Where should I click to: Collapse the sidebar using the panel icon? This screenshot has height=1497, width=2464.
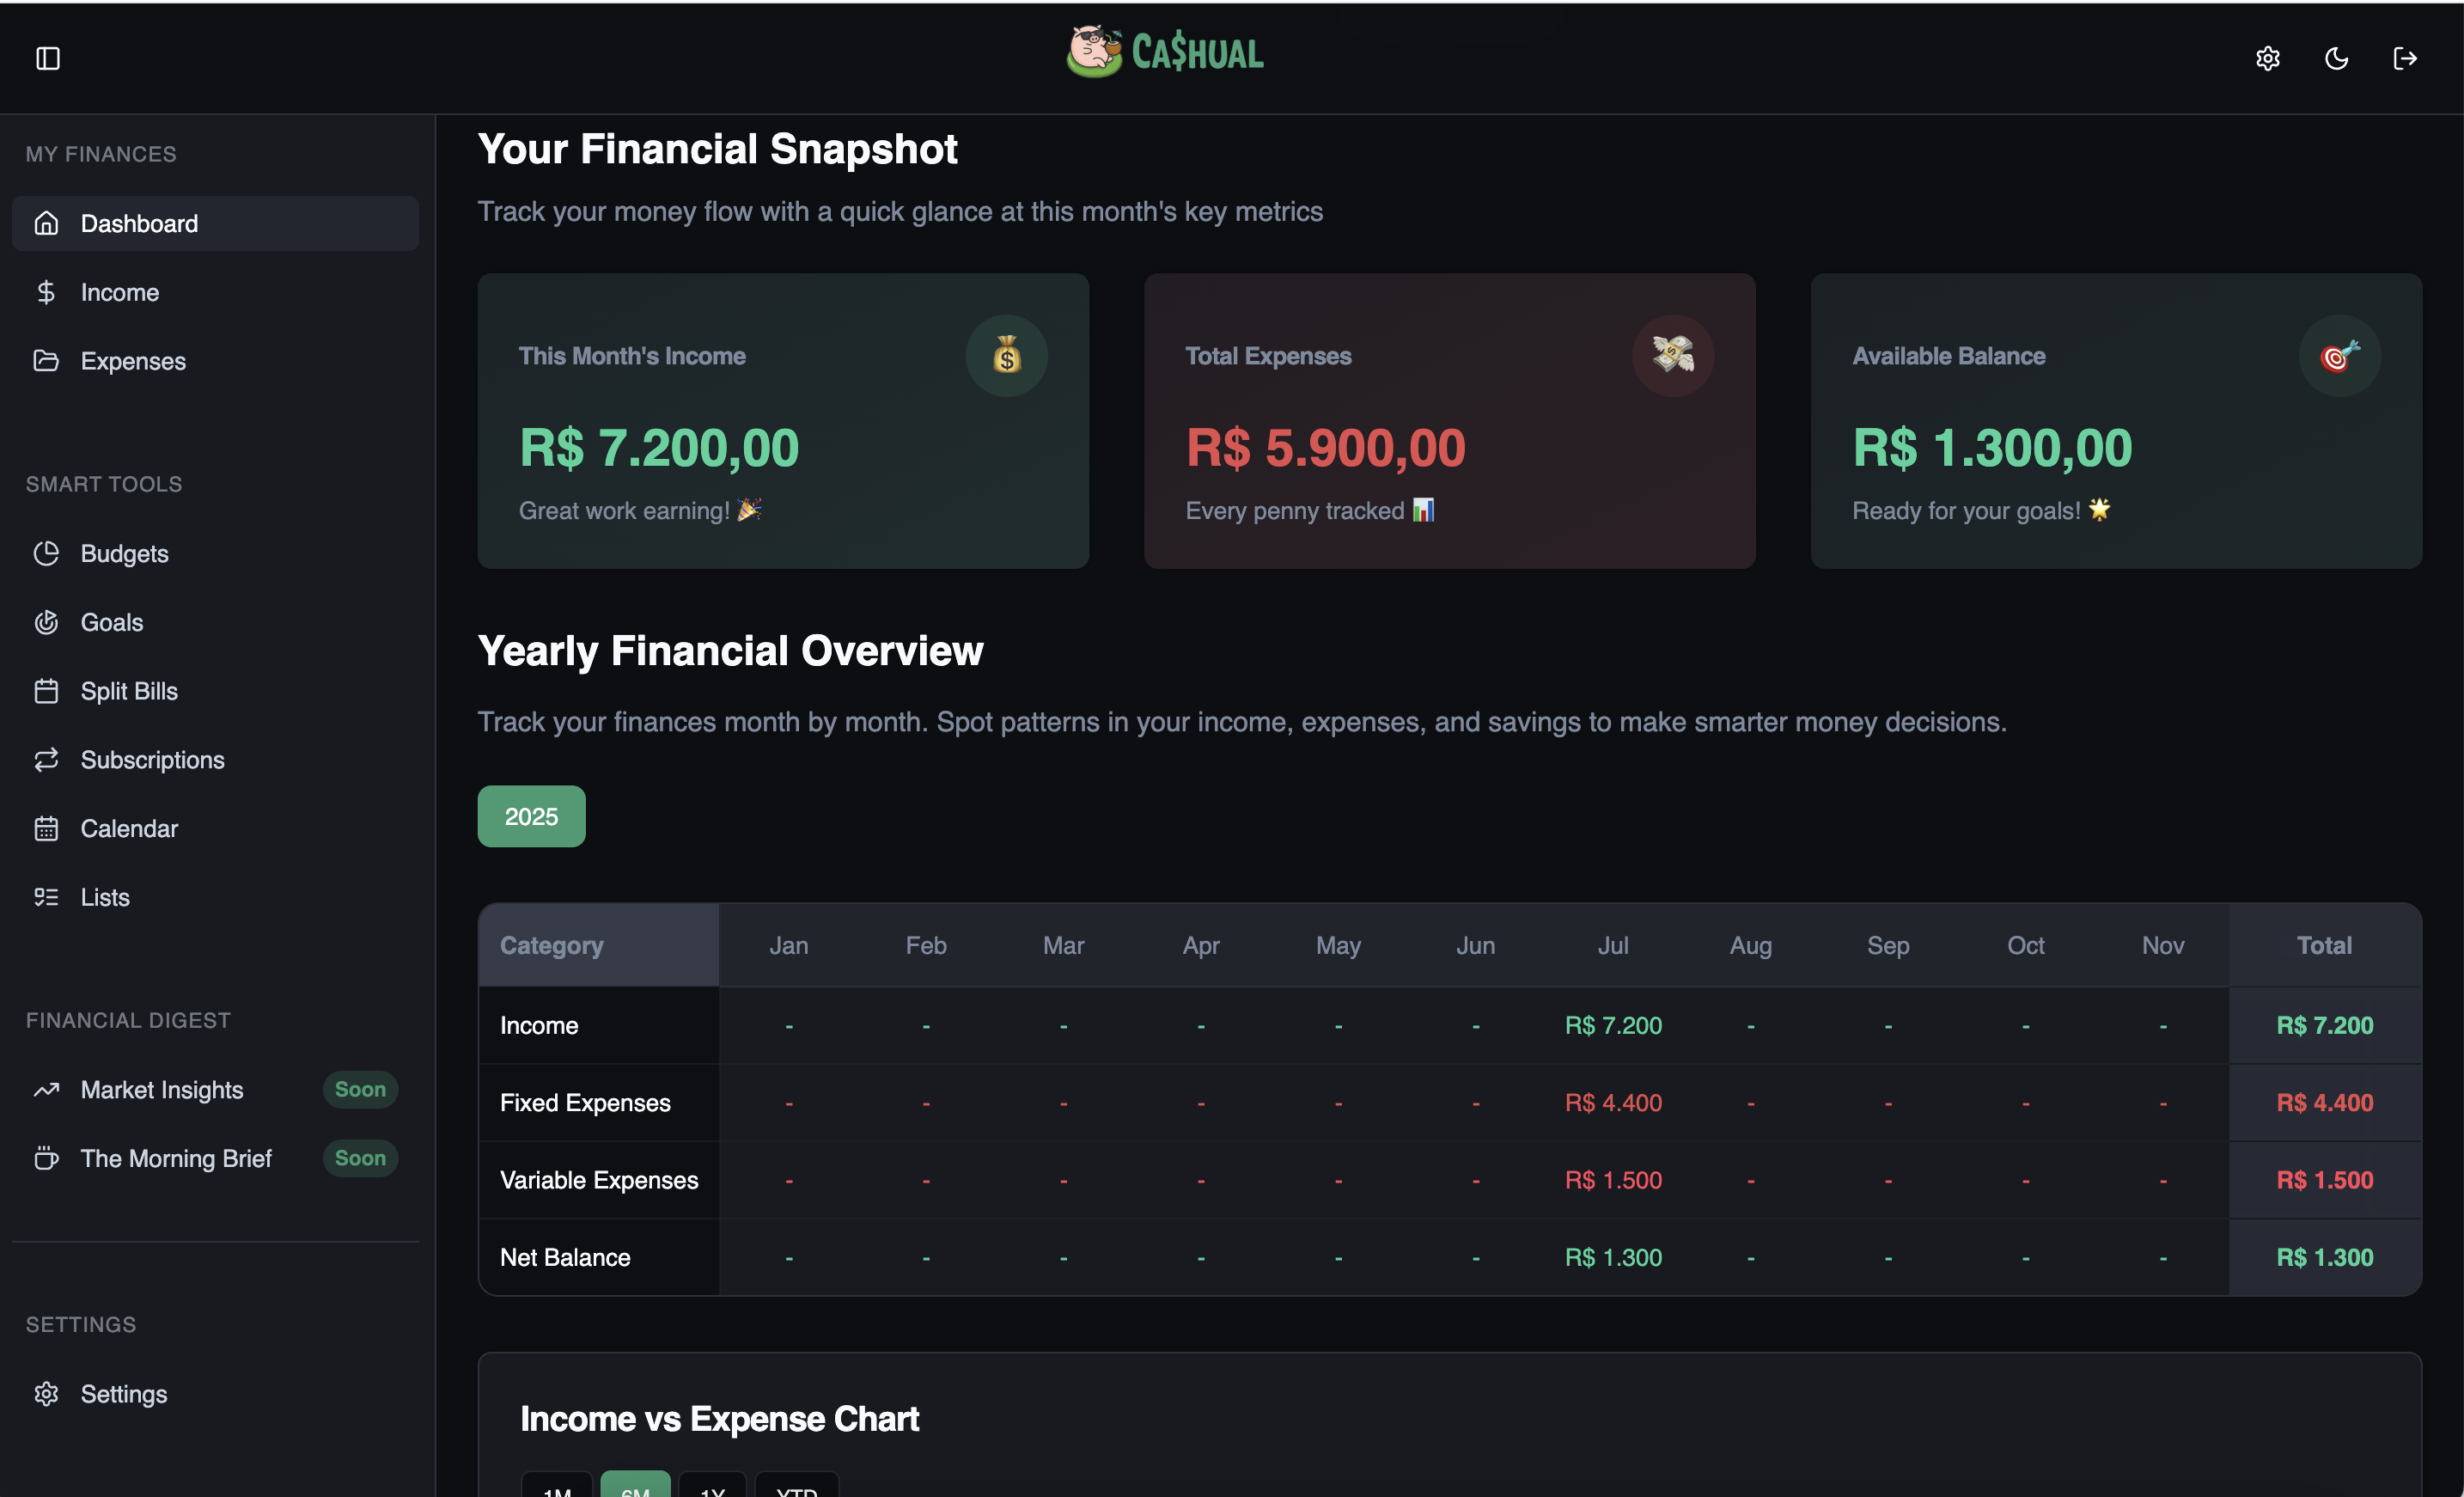[48, 58]
